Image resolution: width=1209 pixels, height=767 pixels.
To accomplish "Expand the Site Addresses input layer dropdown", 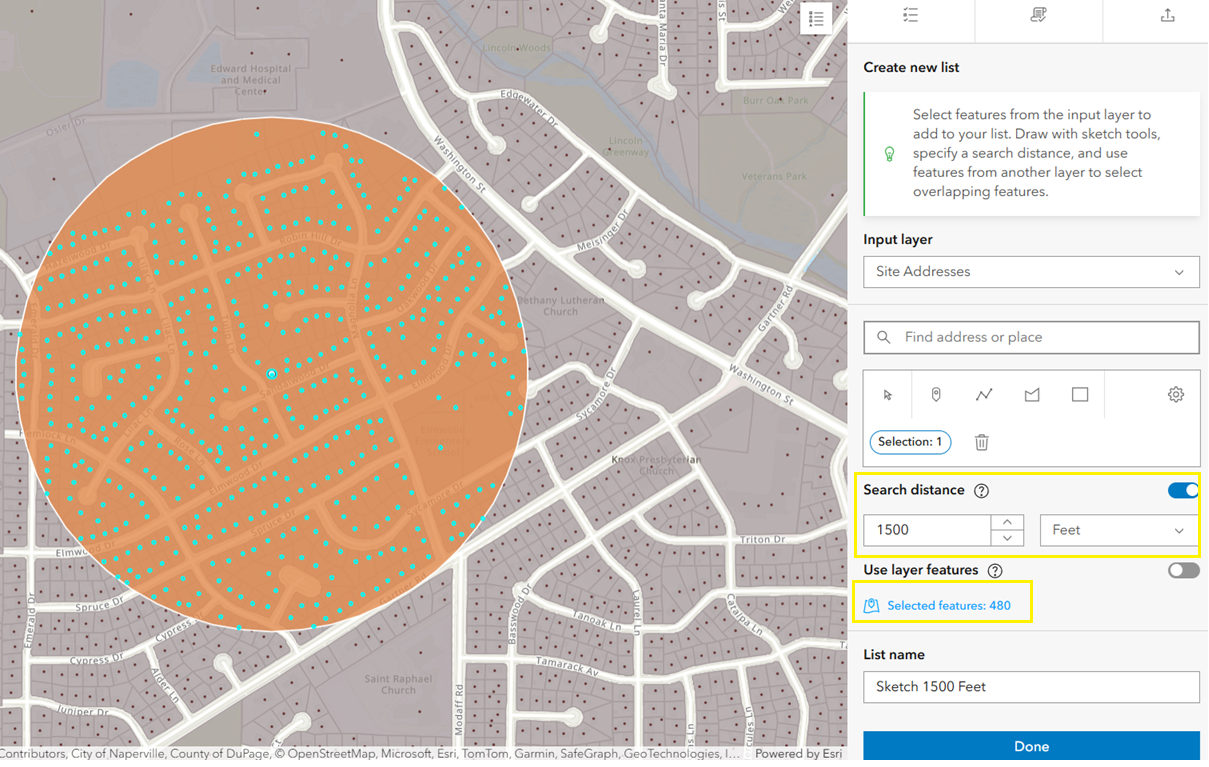I will coord(1031,272).
